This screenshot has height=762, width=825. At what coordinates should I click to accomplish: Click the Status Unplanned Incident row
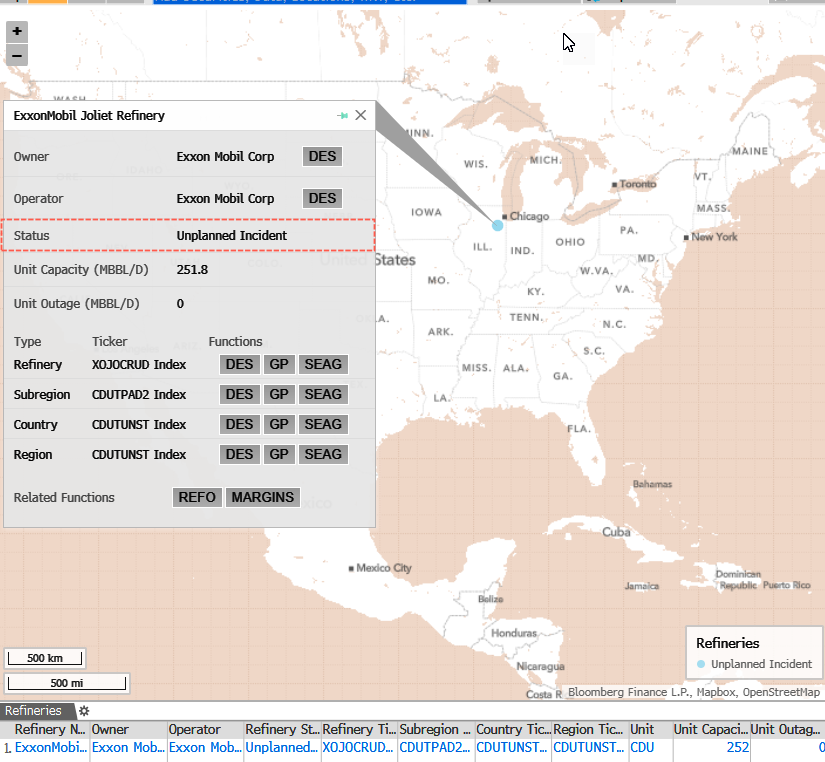coord(188,235)
